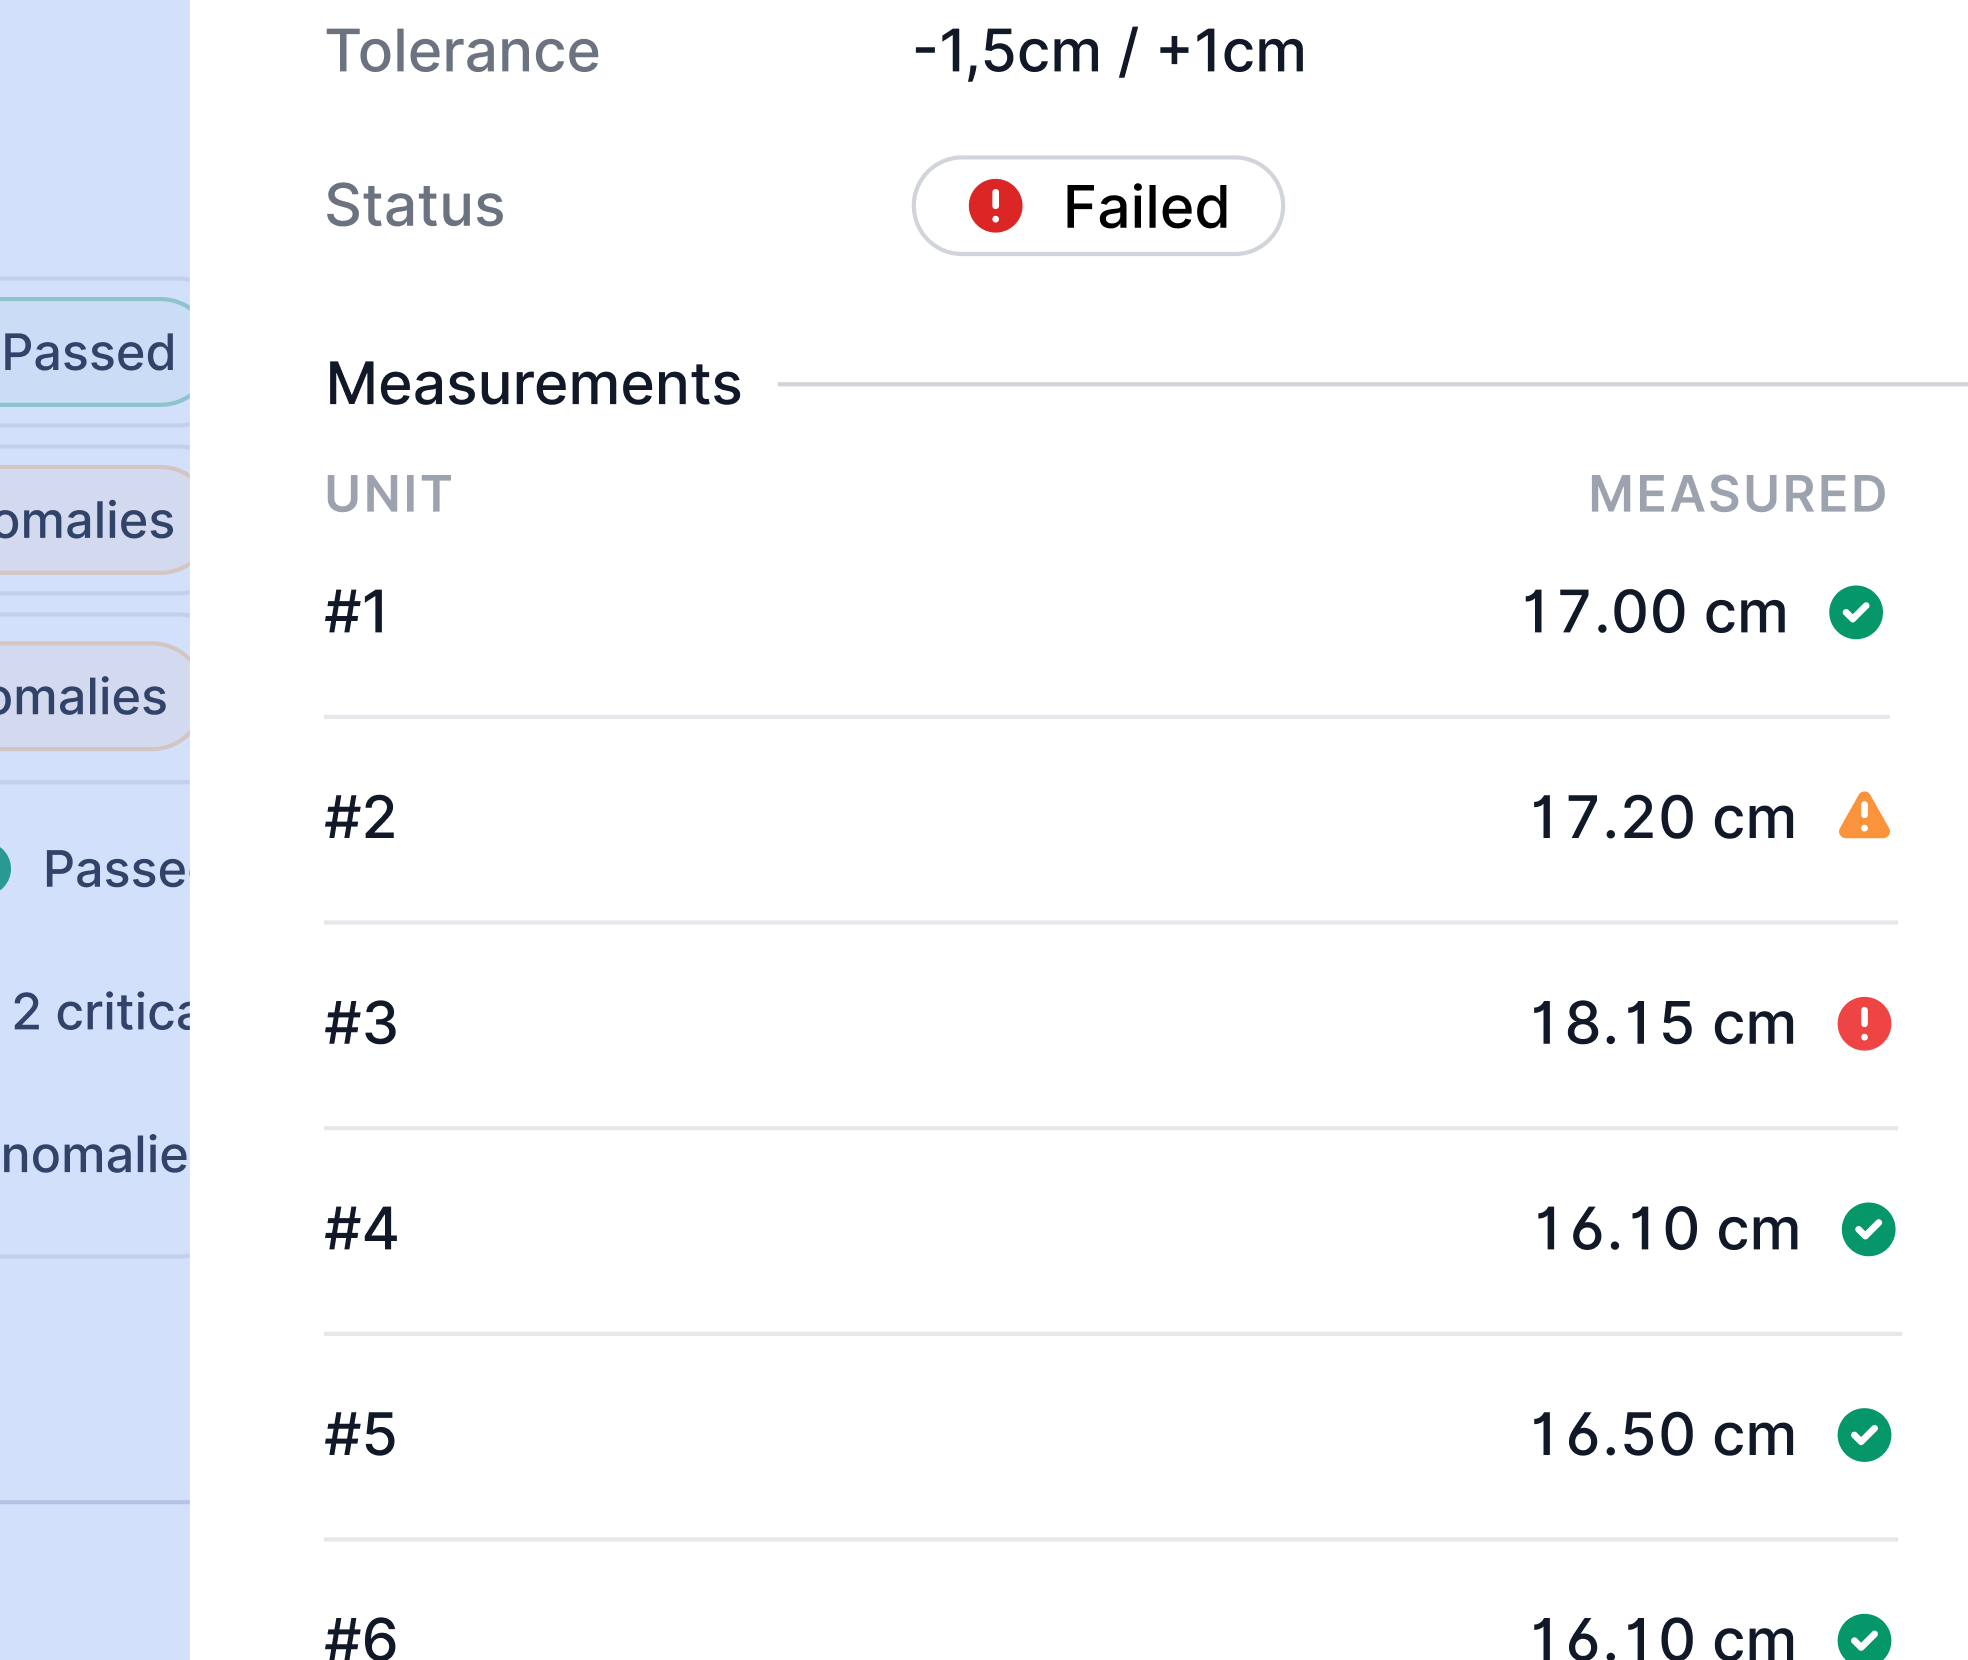Switch to the UNIT column header
Viewport: 1968px width, 1660px height.
(388, 494)
